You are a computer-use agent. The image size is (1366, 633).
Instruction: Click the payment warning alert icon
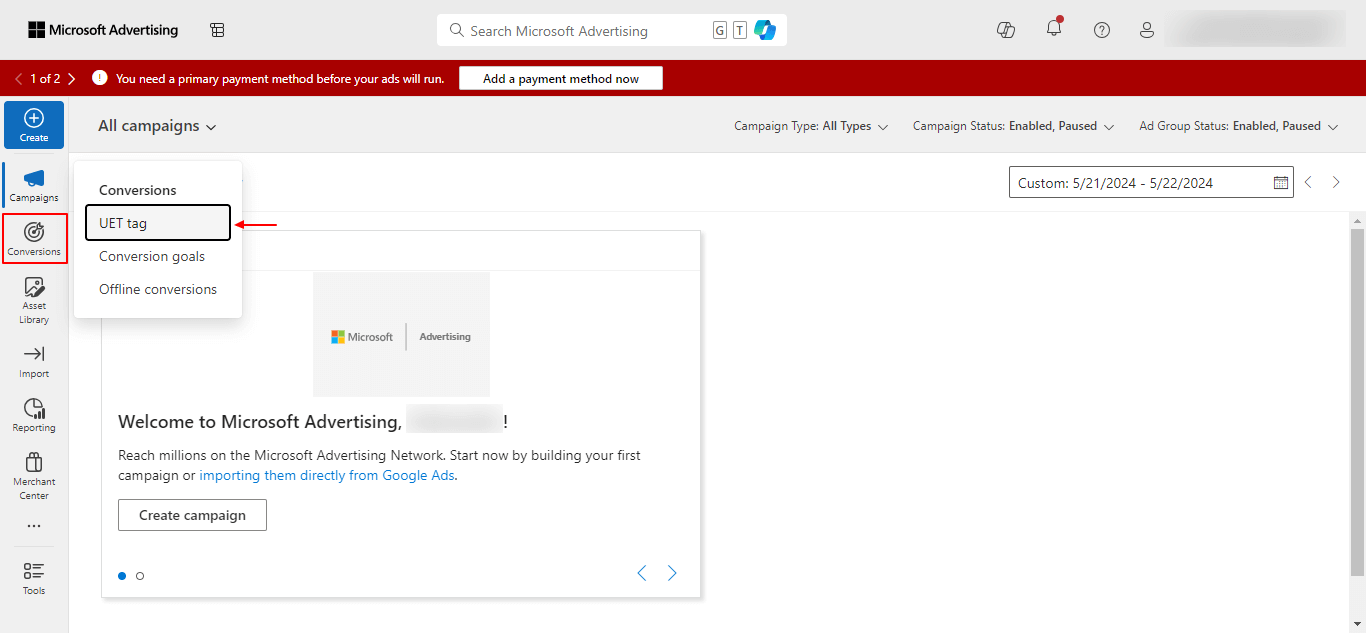(100, 78)
